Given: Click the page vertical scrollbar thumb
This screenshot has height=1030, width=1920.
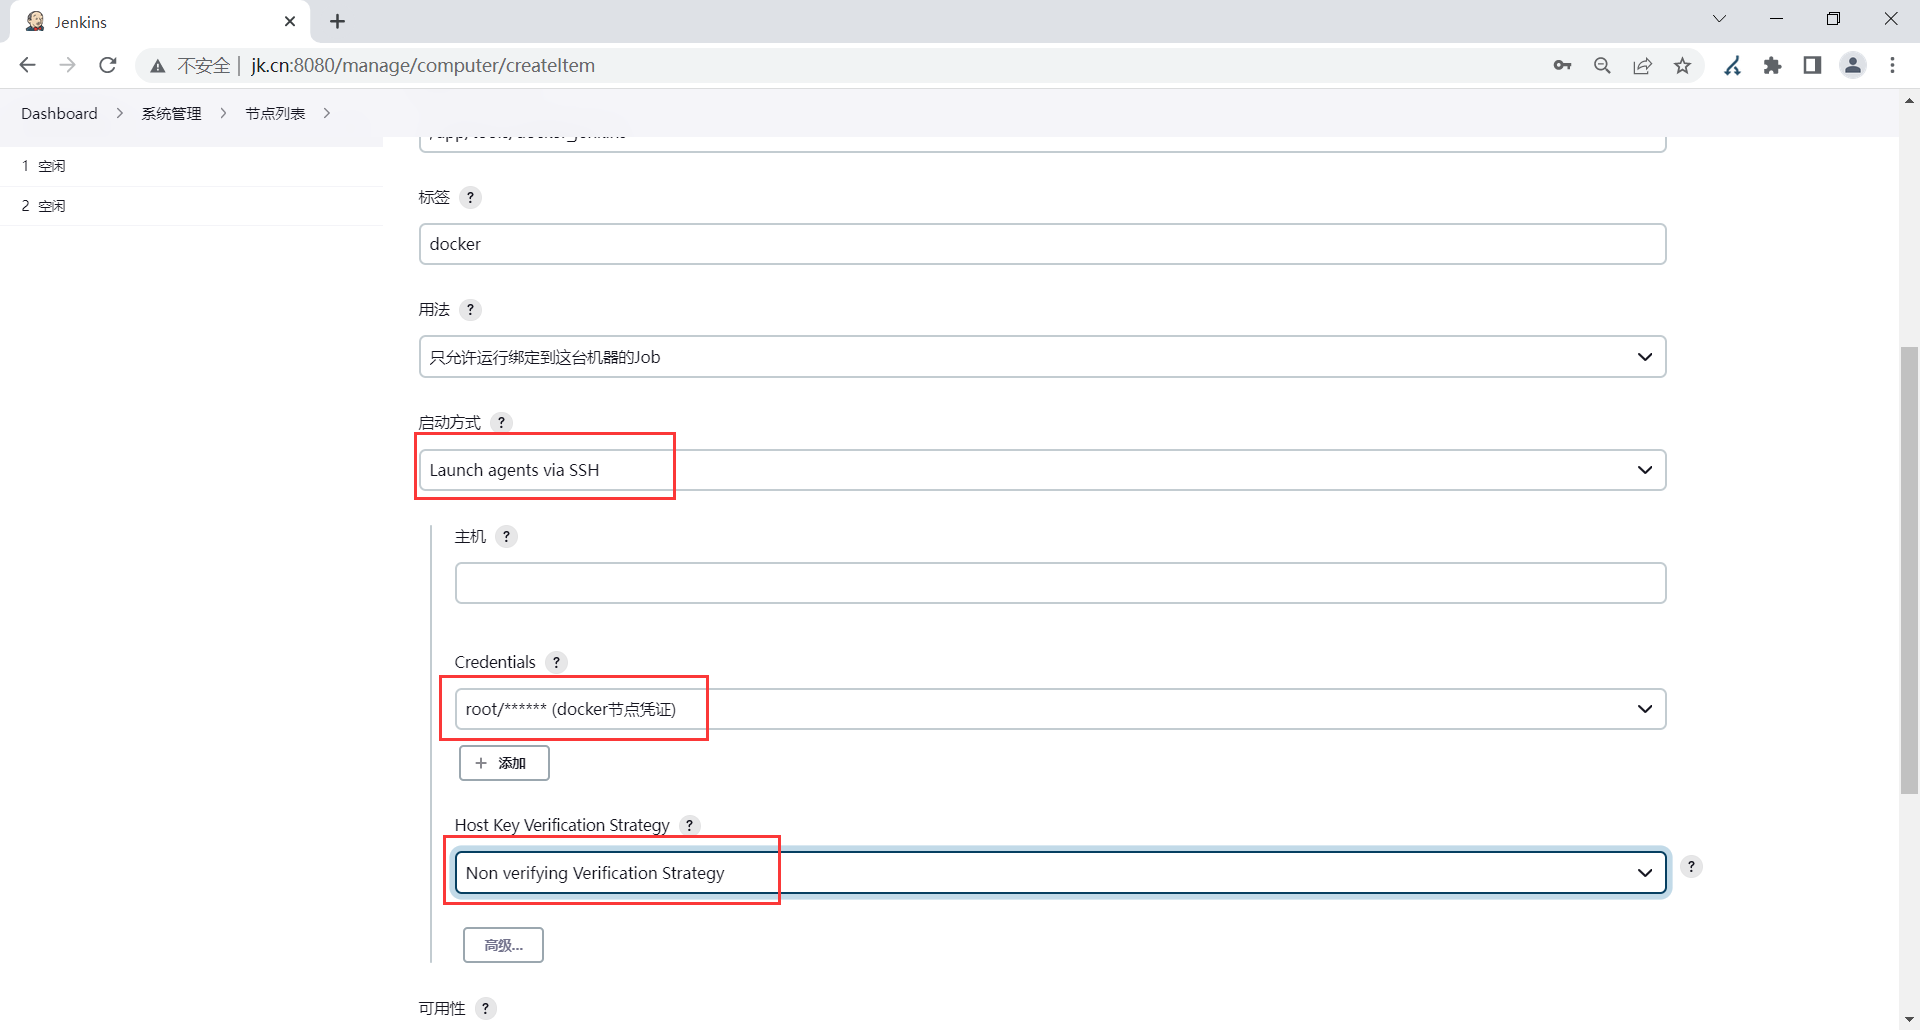Looking at the screenshot, I should (1909, 570).
